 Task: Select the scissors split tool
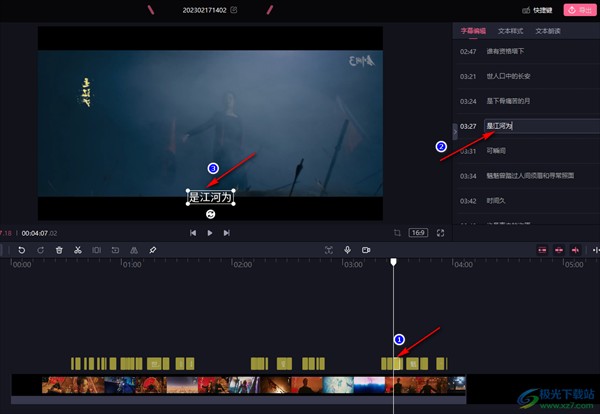coord(77,249)
